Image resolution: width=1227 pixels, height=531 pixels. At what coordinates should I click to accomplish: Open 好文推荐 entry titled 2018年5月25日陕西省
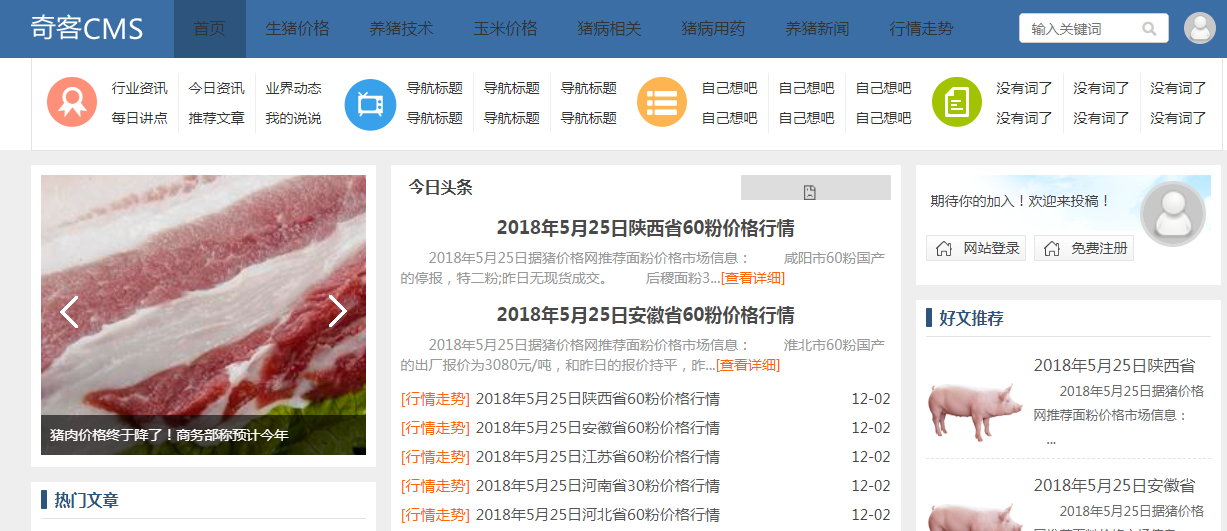(1114, 366)
